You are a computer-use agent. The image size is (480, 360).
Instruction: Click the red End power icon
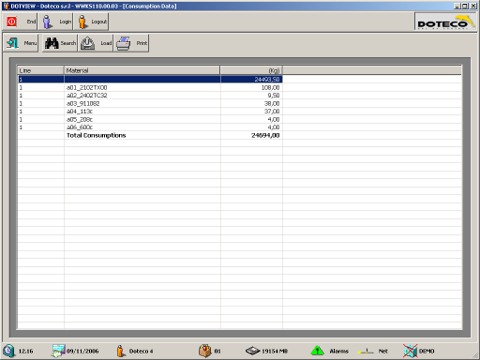coord(12,22)
